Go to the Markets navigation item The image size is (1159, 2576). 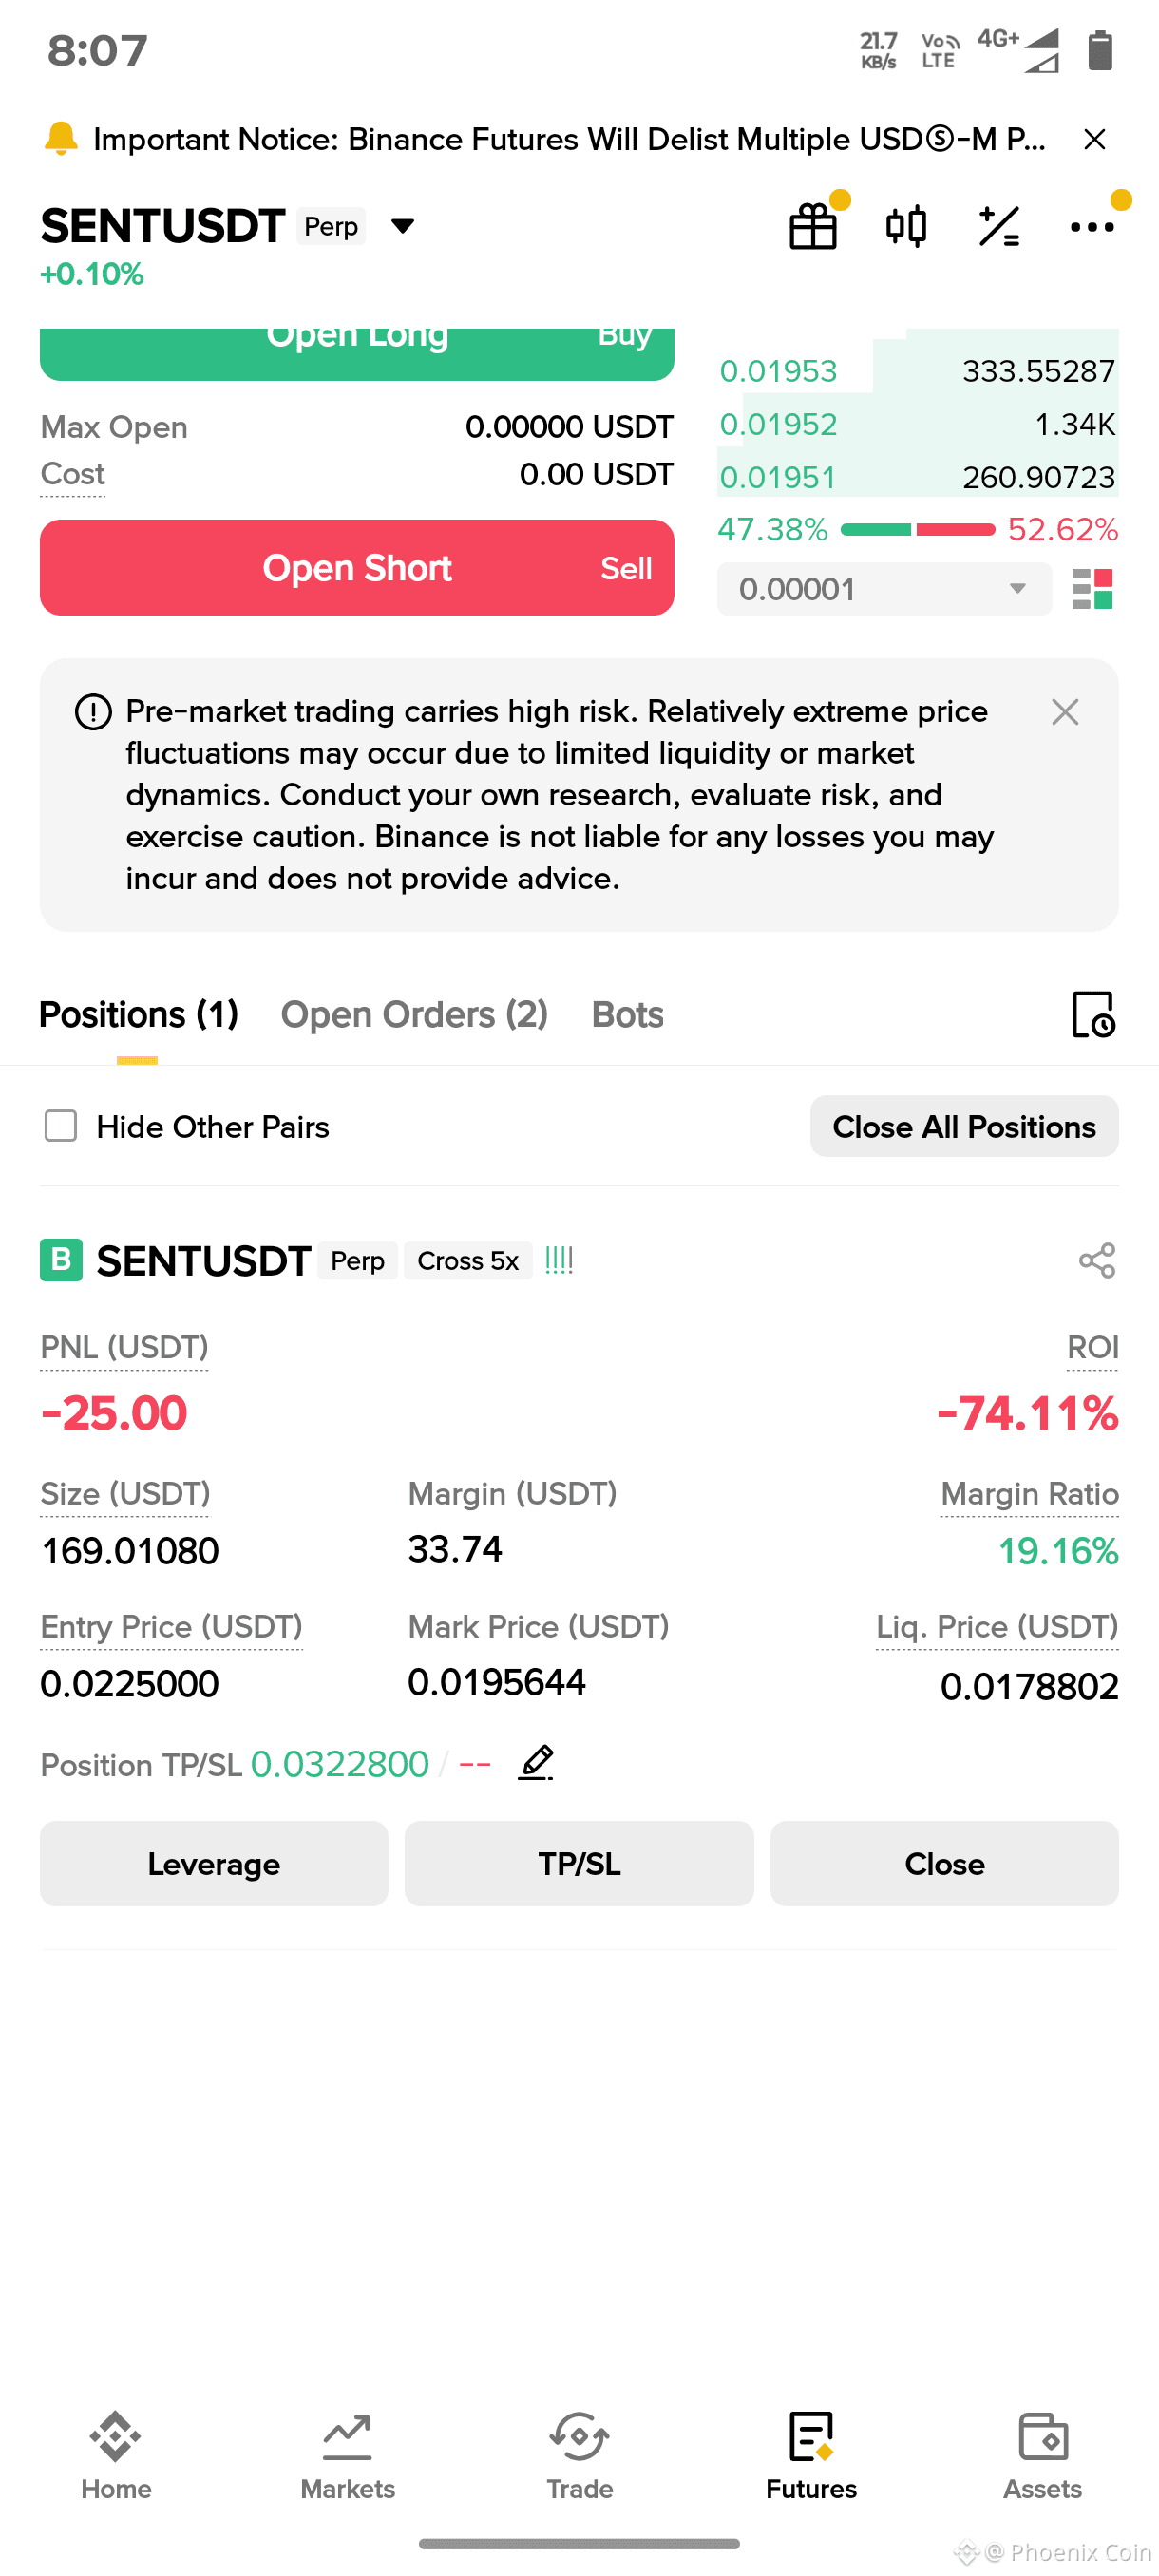348,2456
